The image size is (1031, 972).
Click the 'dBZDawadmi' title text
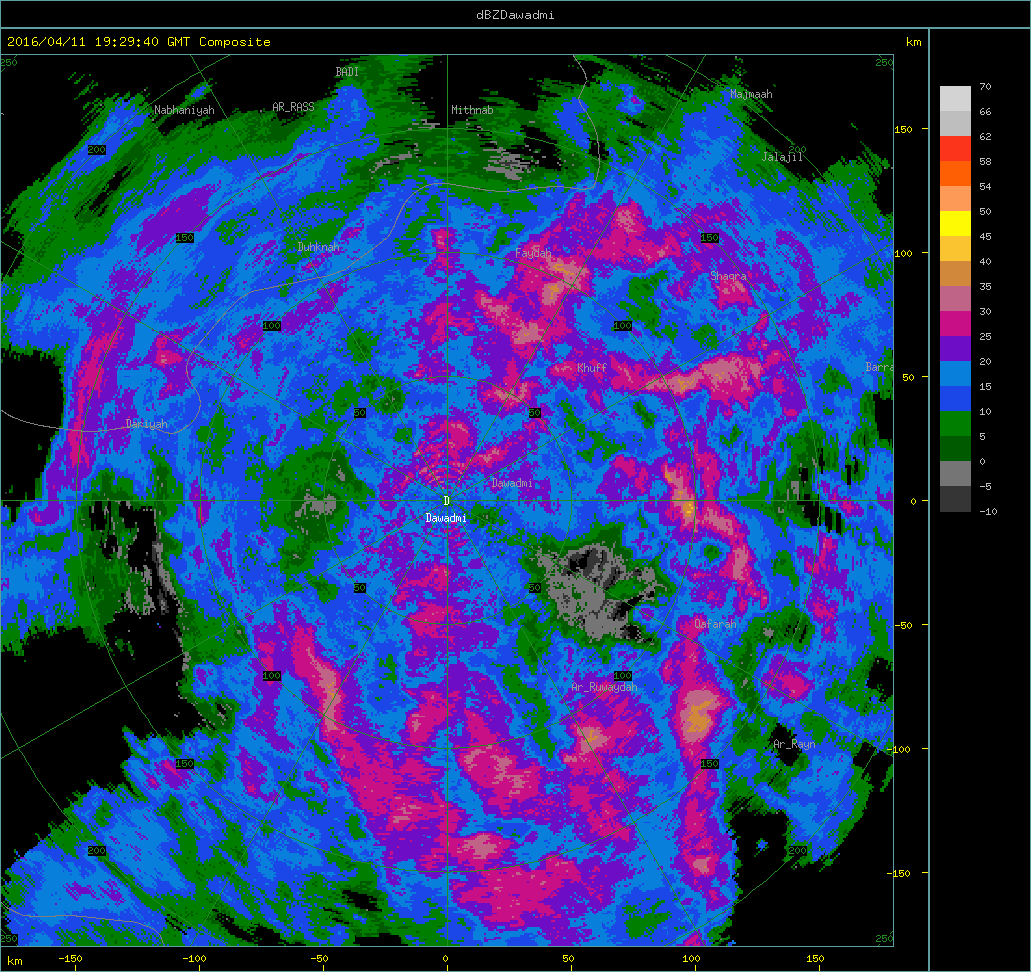(x=515, y=14)
